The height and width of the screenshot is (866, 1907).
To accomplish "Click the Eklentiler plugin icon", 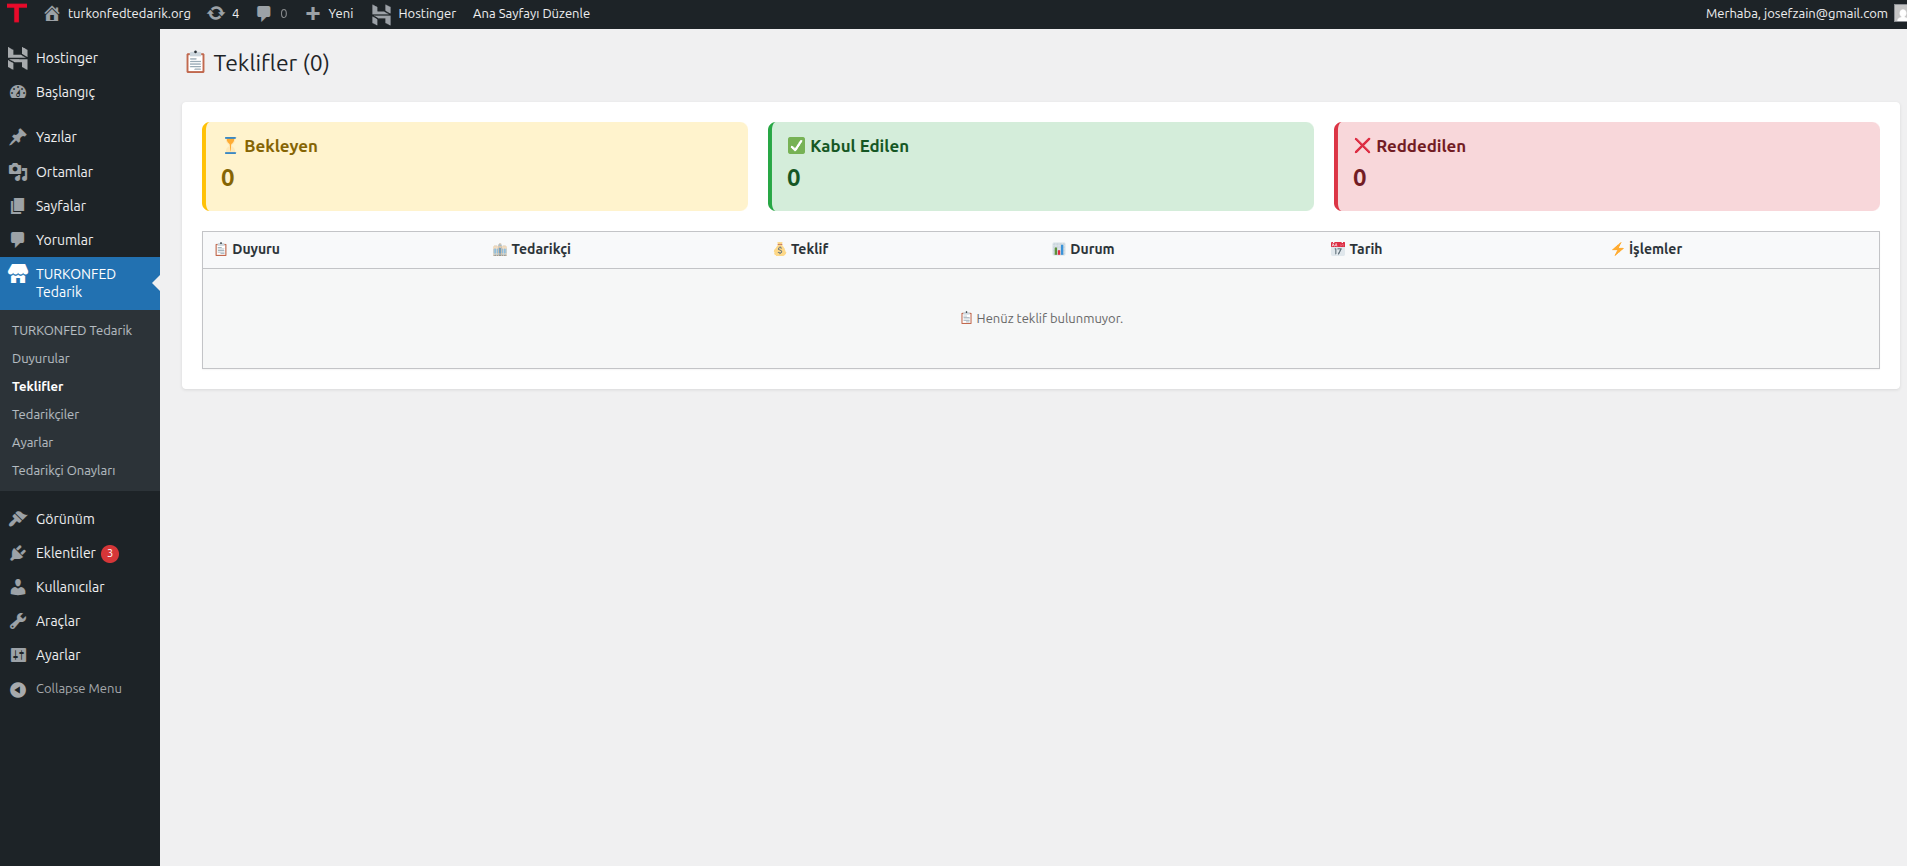I will [x=18, y=553].
